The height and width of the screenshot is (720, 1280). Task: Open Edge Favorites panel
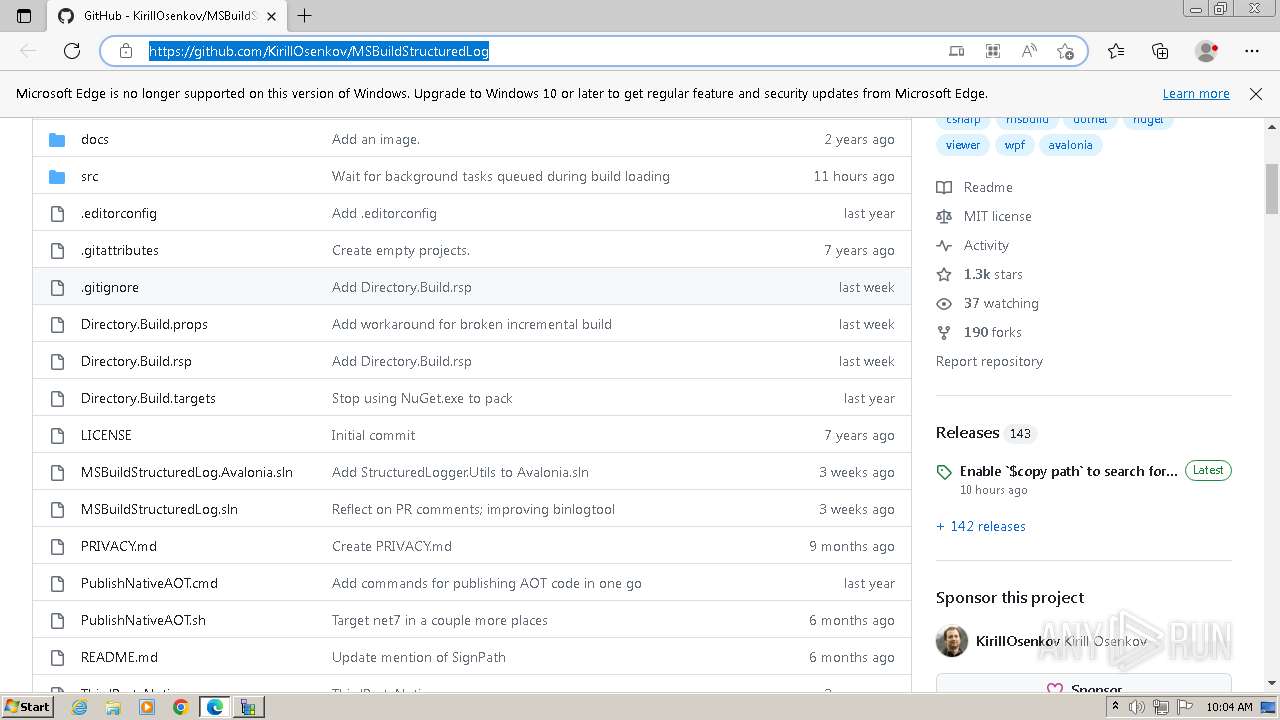[1116, 51]
